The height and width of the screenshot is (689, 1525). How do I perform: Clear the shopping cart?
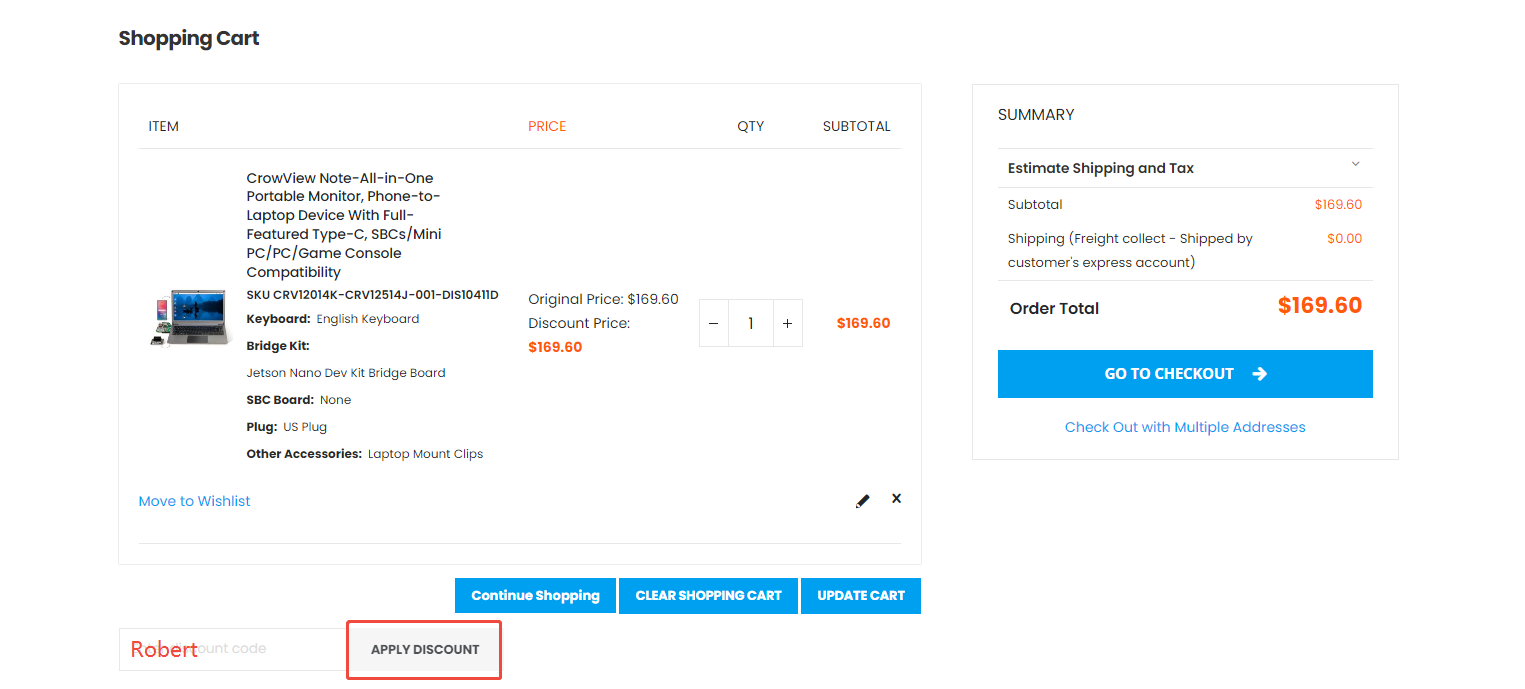click(x=708, y=595)
